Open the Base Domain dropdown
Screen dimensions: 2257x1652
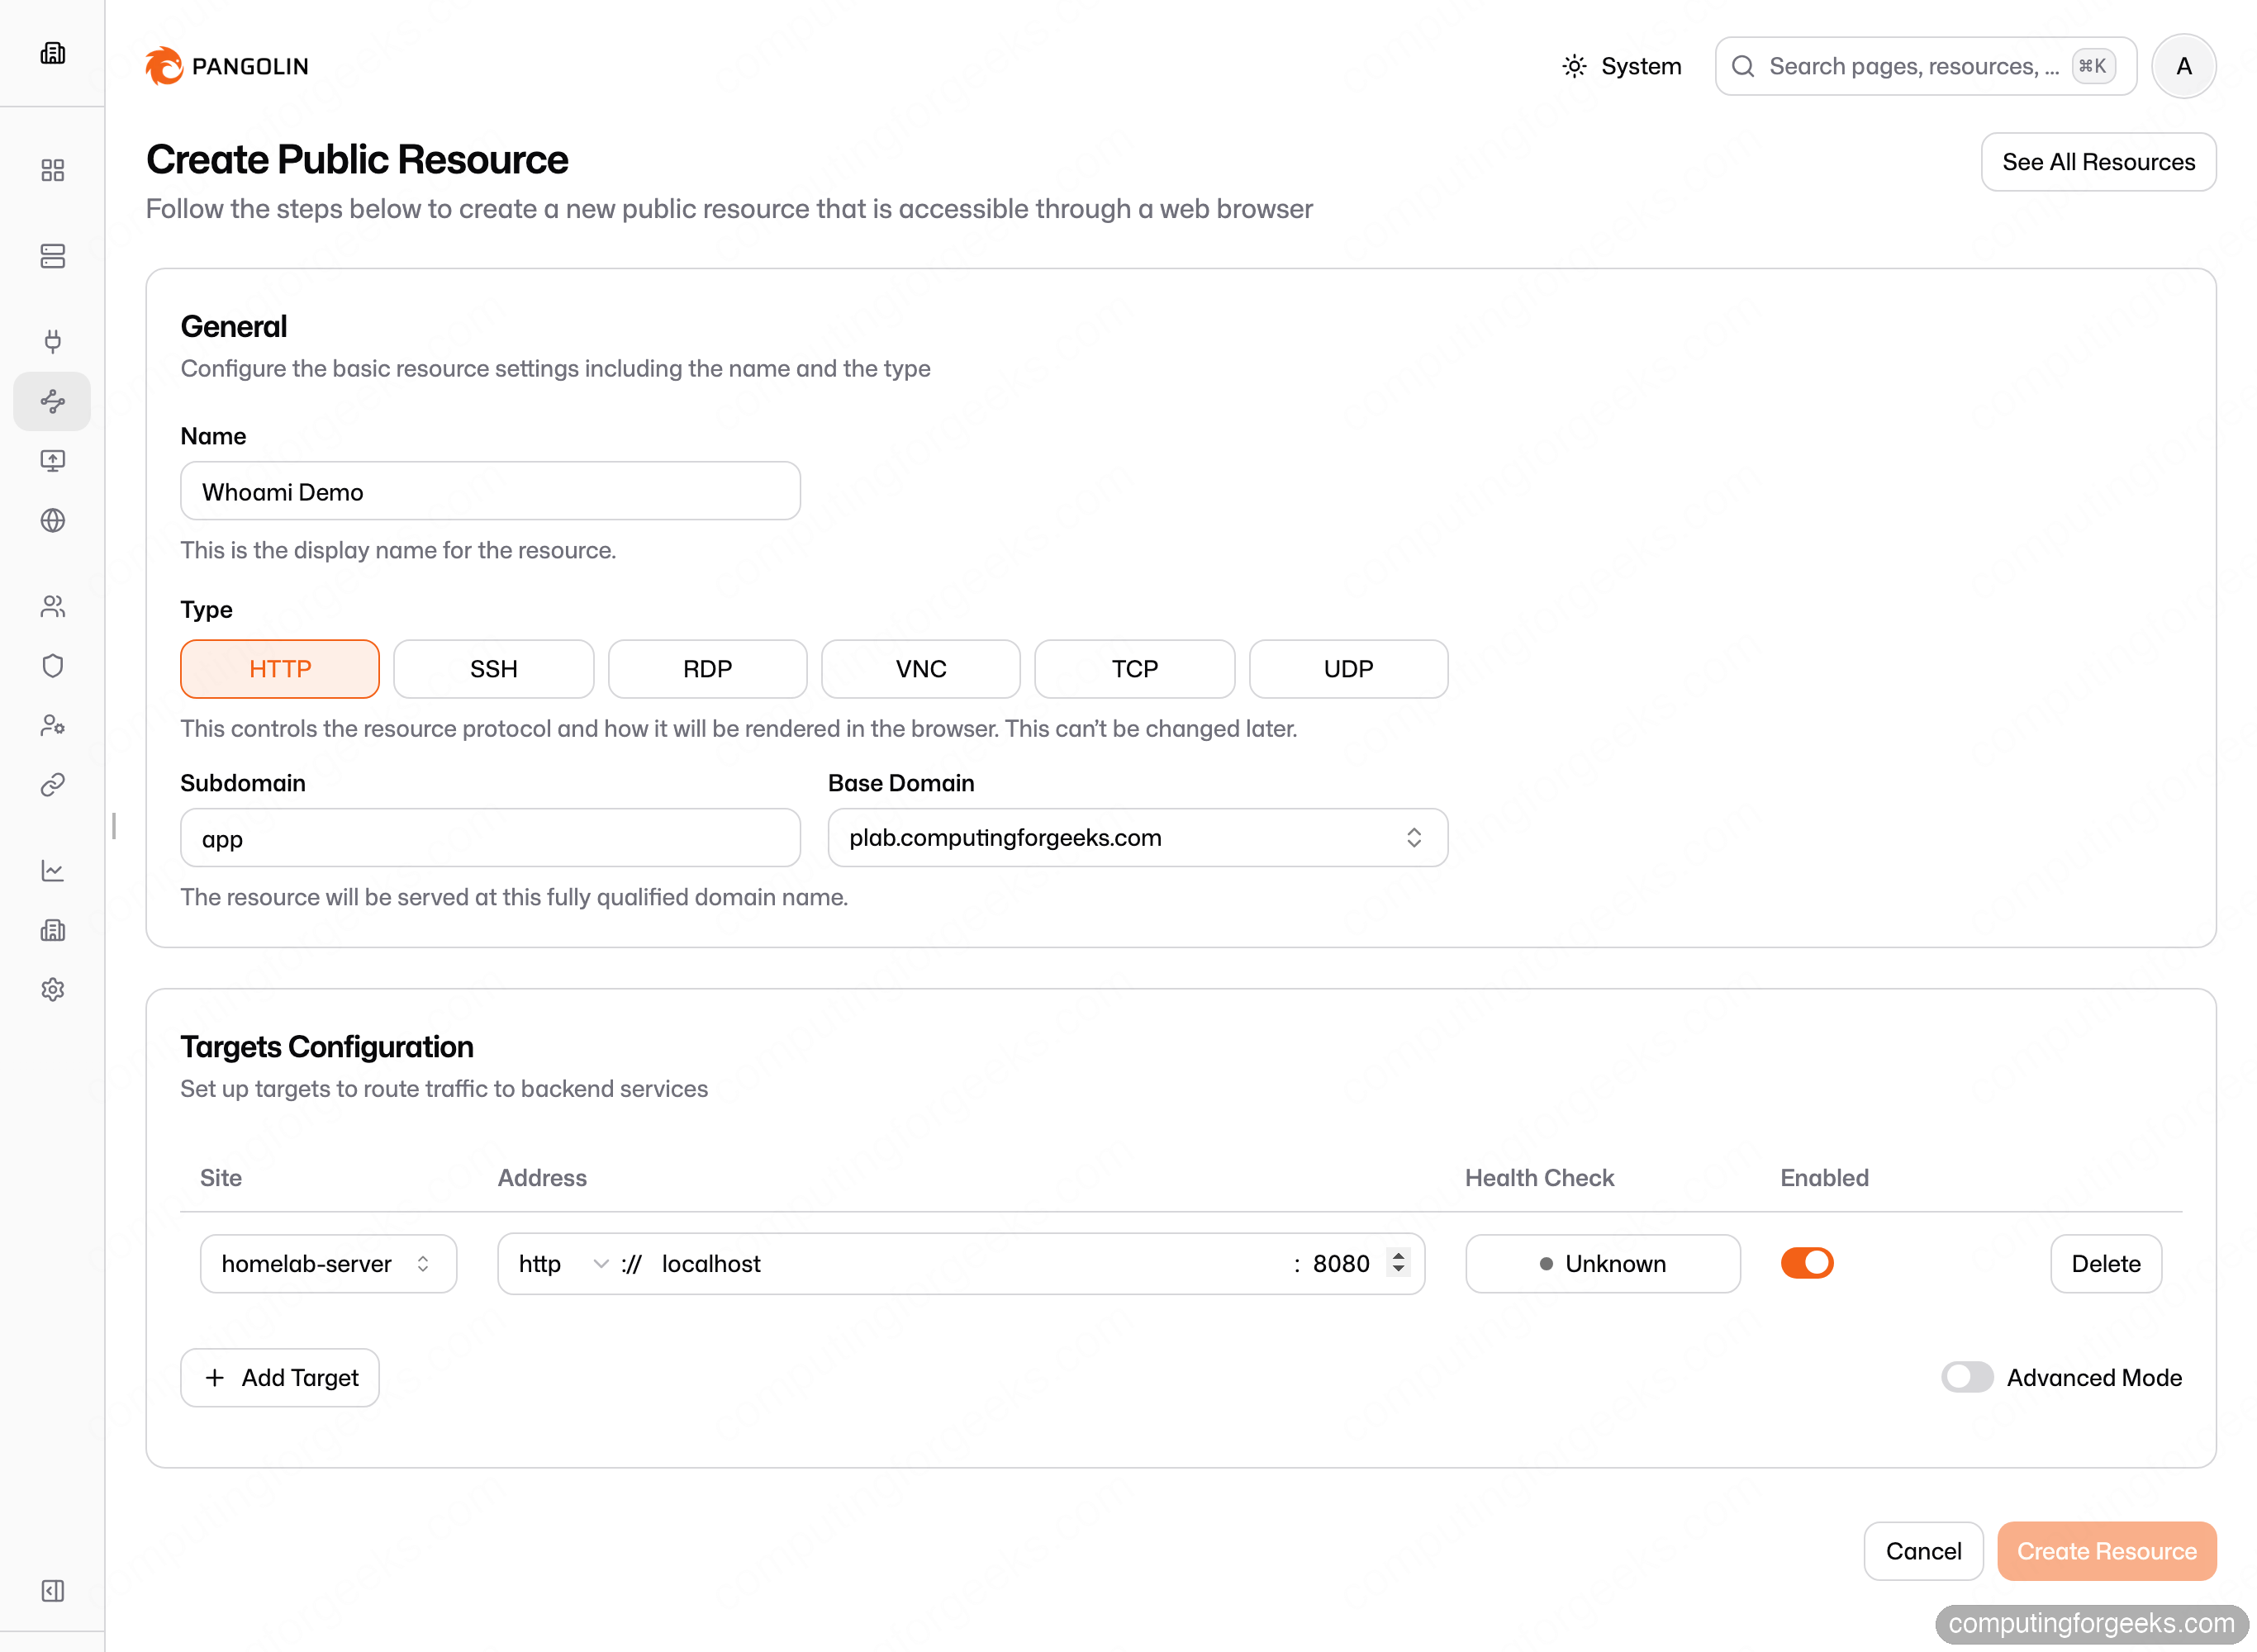1137,837
